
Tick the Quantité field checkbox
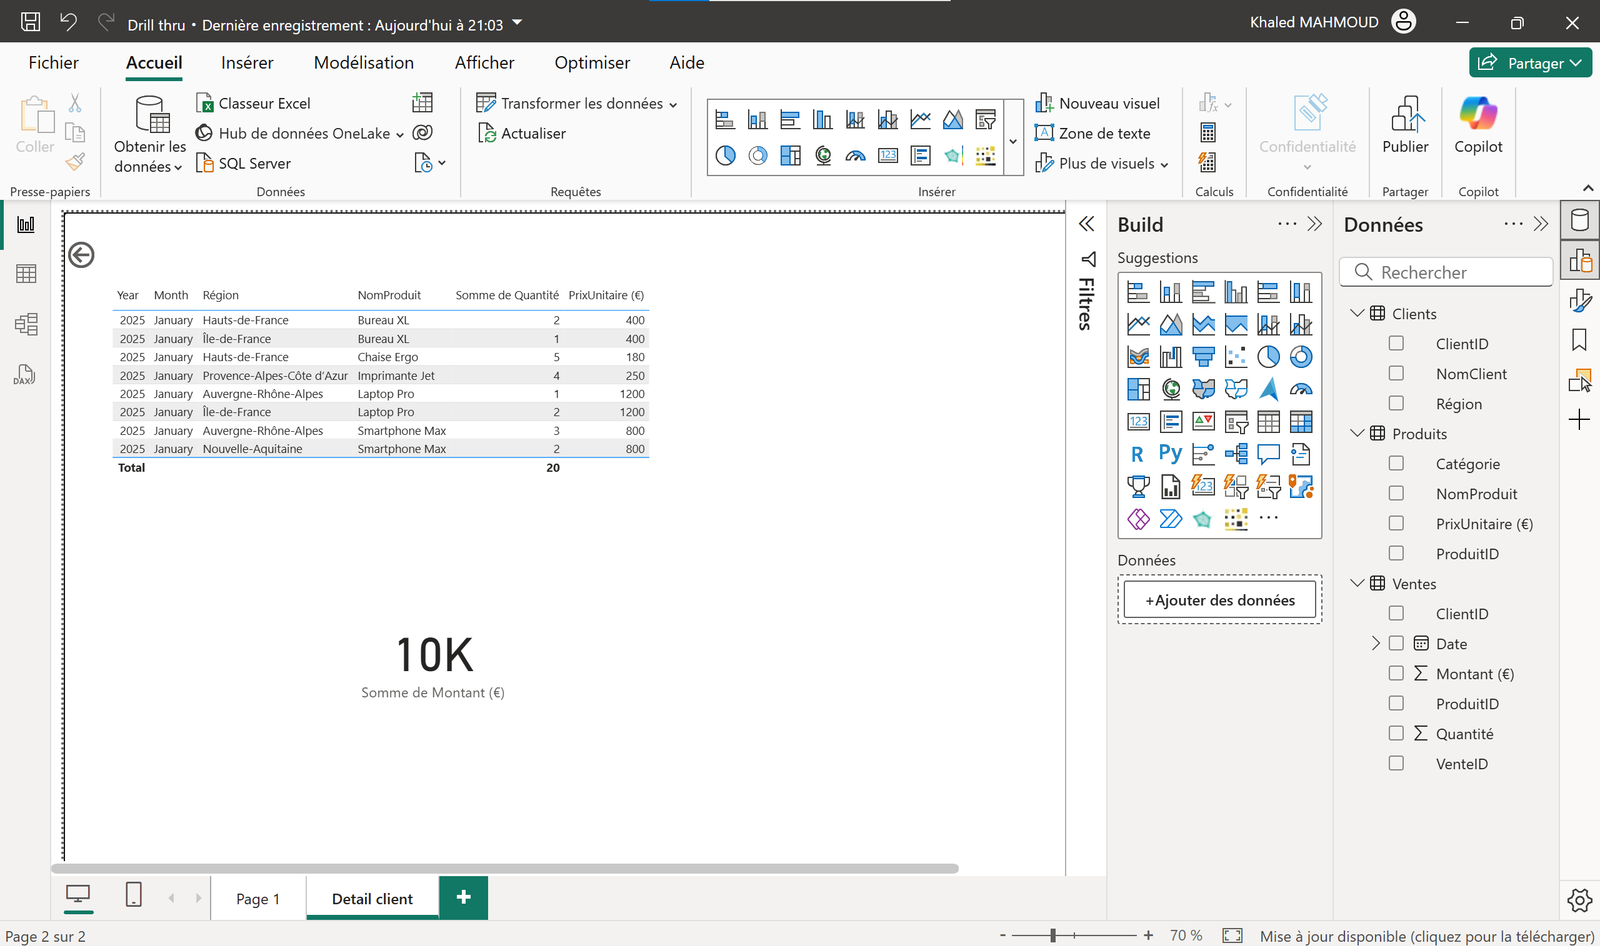pyautogui.click(x=1396, y=733)
